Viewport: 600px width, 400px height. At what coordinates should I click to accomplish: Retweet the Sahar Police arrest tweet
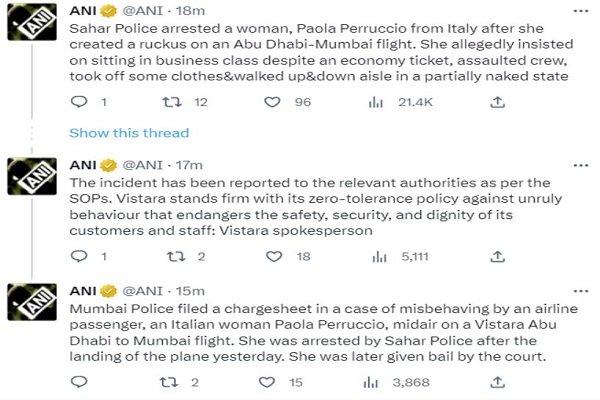tap(171, 102)
